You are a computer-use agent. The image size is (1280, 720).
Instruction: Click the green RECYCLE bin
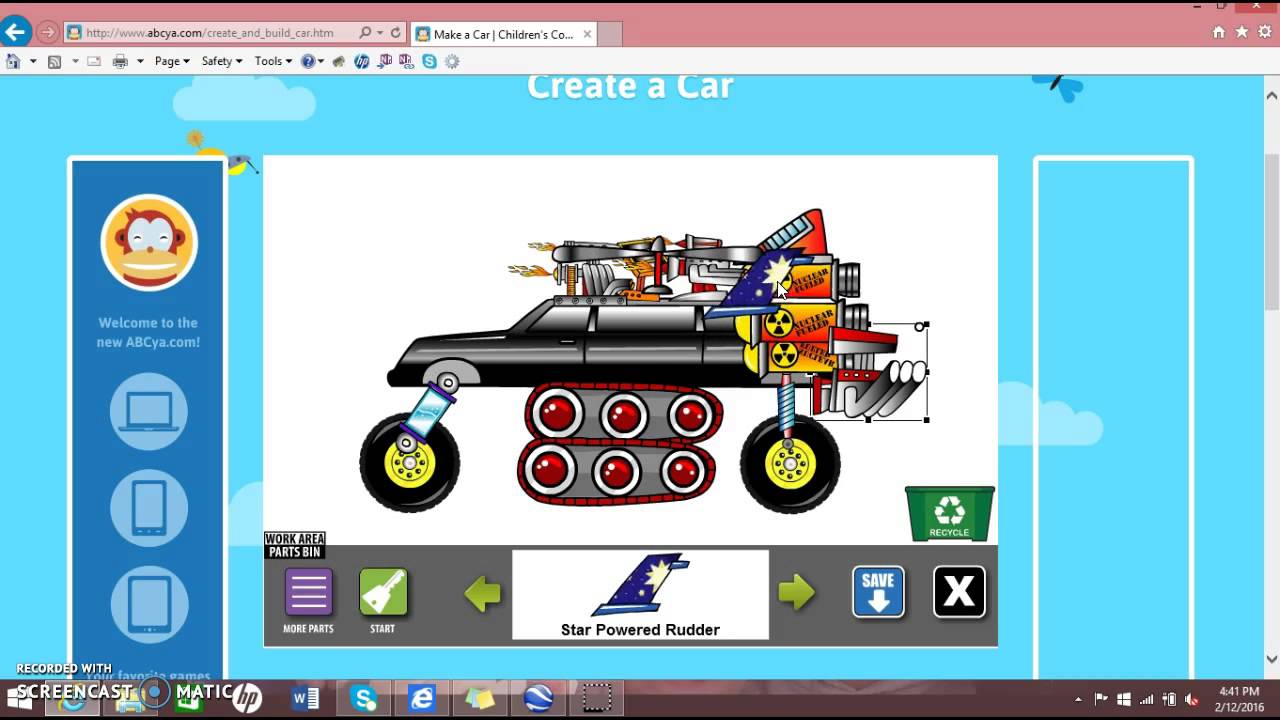(949, 514)
